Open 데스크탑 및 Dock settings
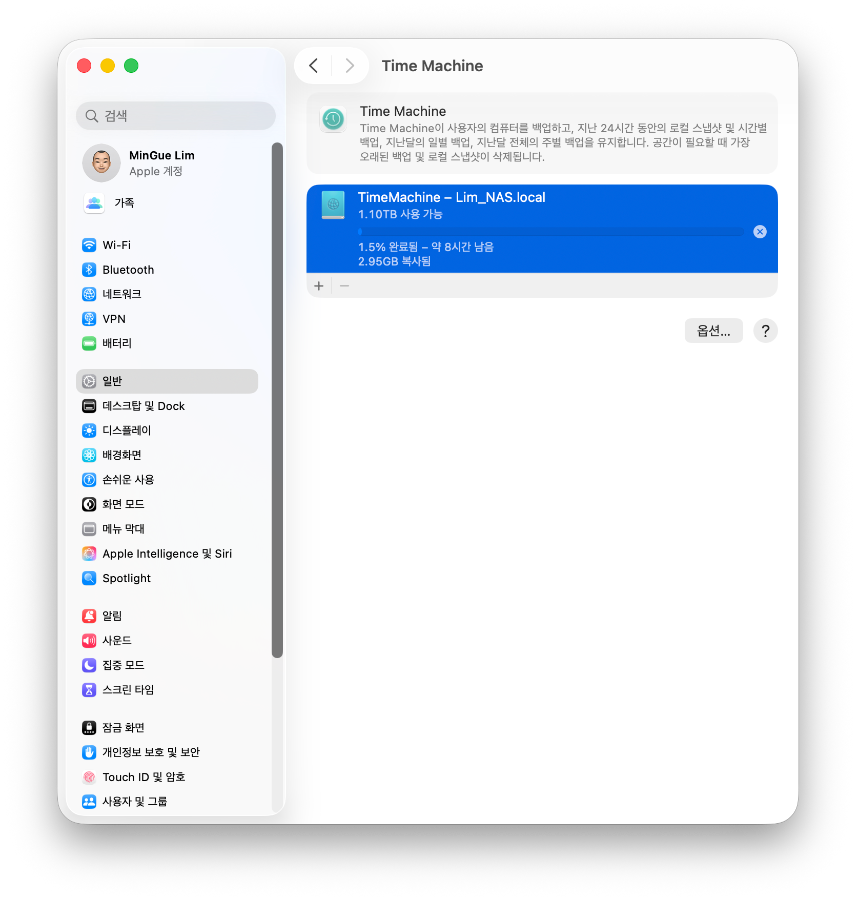This screenshot has height=900, width=855. click(143, 406)
